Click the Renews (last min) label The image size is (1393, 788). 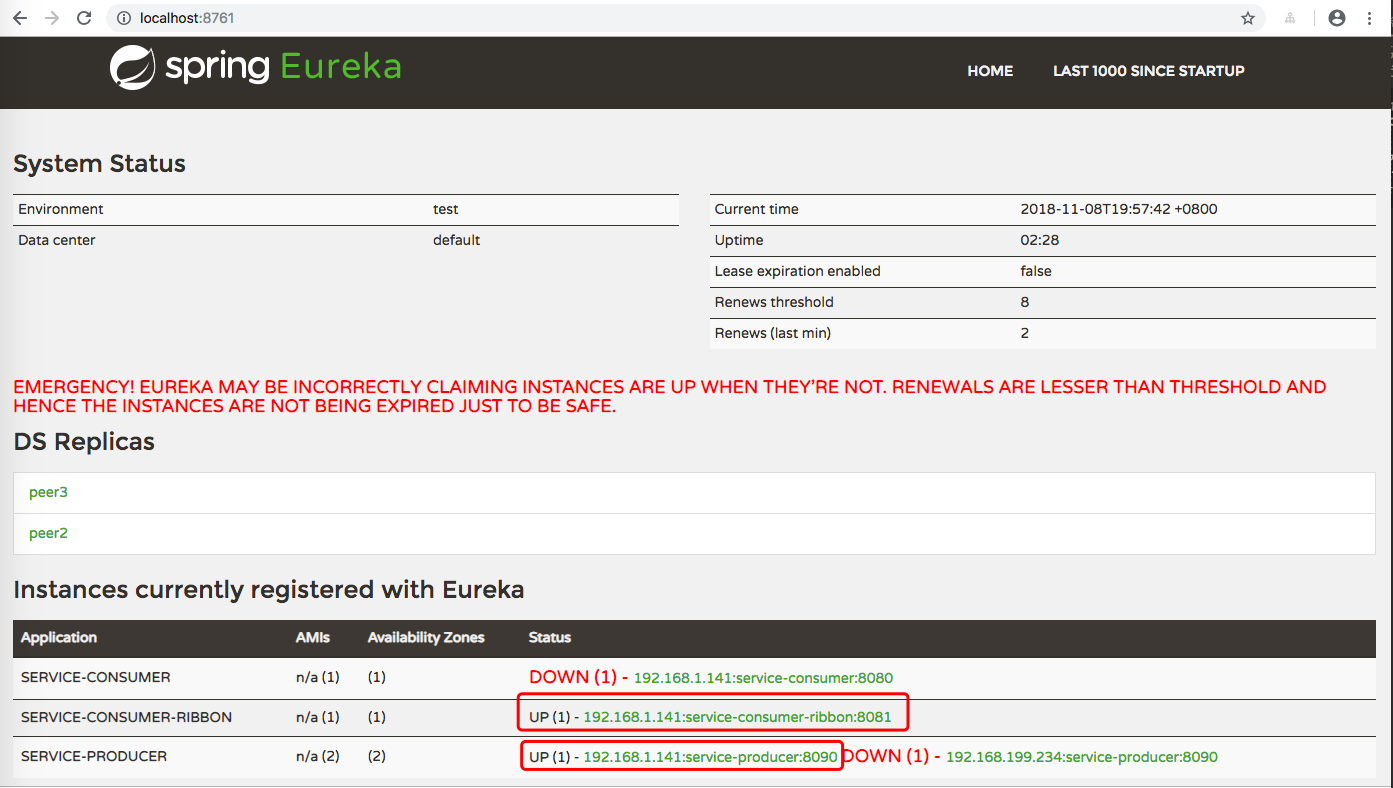coord(773,333)
